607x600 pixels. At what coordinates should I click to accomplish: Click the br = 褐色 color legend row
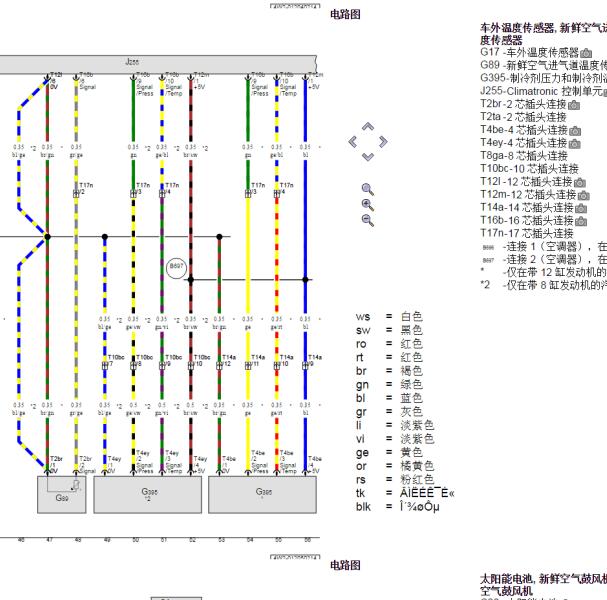click(389, 371)
